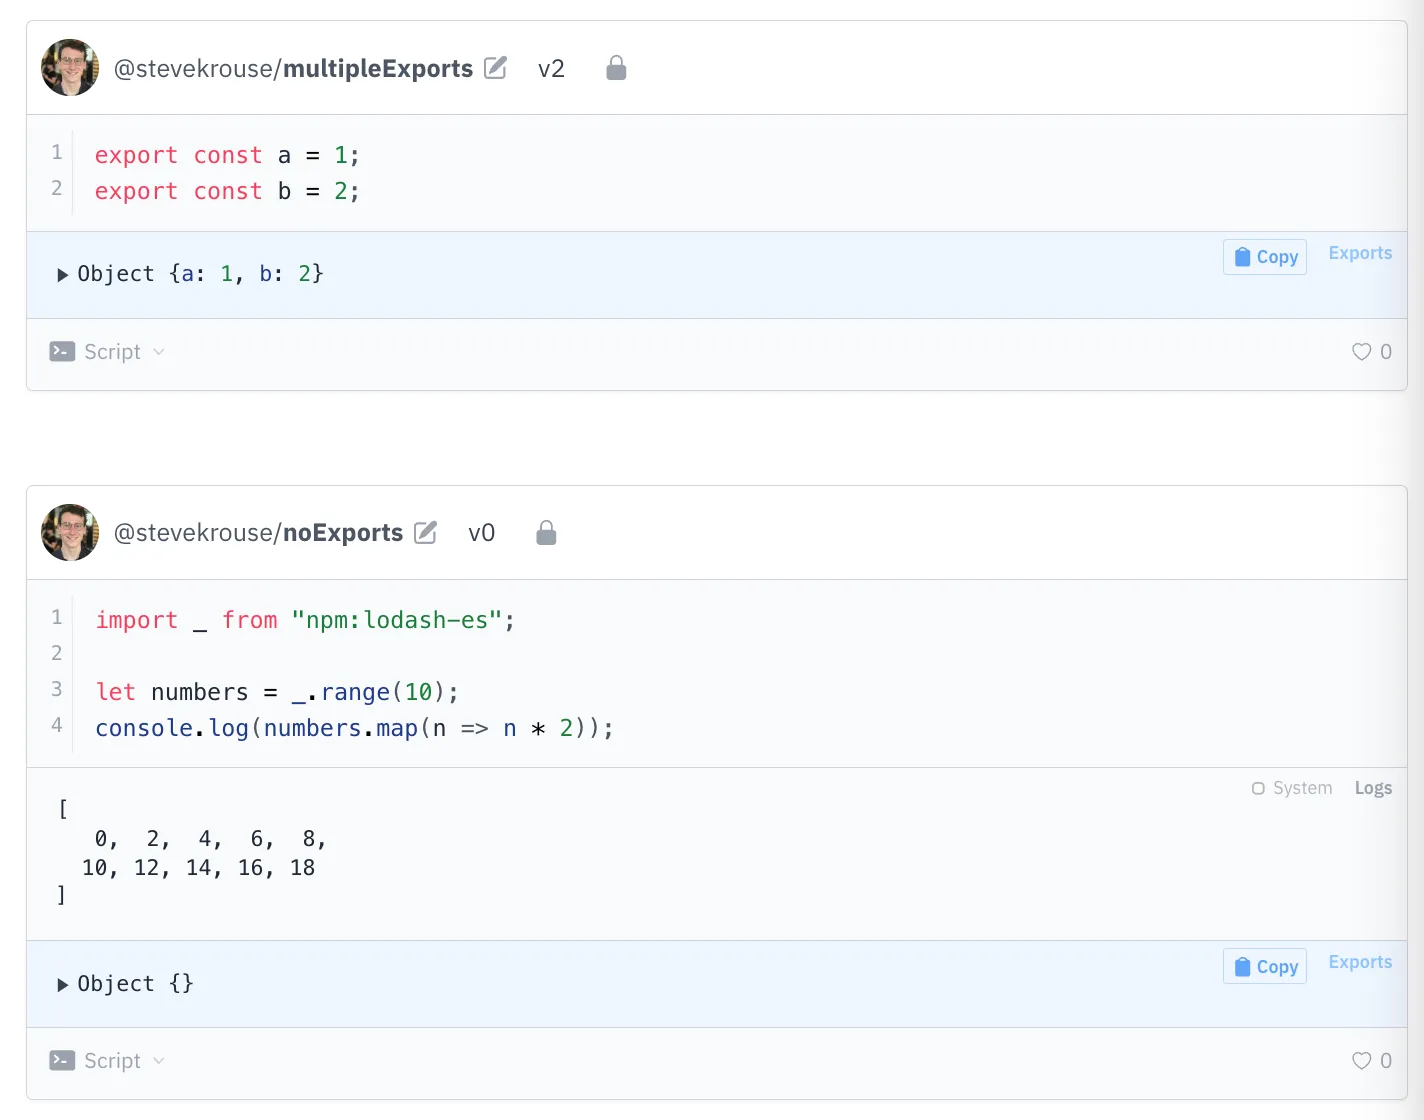Expand the Object {a: 1, b: 2} output
The image size is (1424, 1120).
pyautogui.click(x=63, y=274)
